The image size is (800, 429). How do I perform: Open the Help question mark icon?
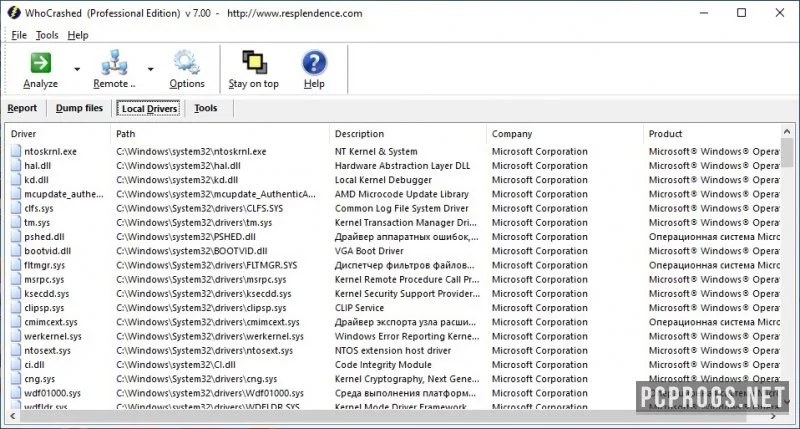[314, 63]
